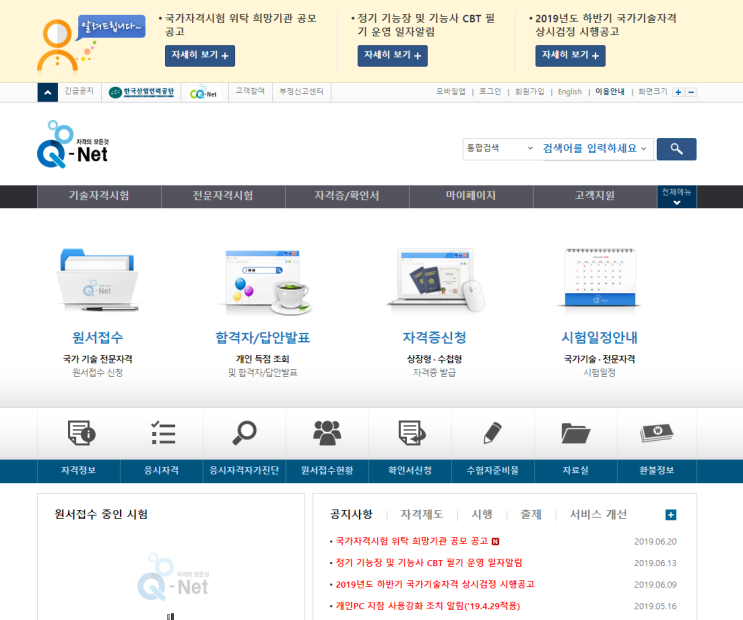Click the 검색어를 입력하세요 search field
Image resolution: width=743 pixels, height=620 pixels.
pyautogui.click(x=594, y=148)
